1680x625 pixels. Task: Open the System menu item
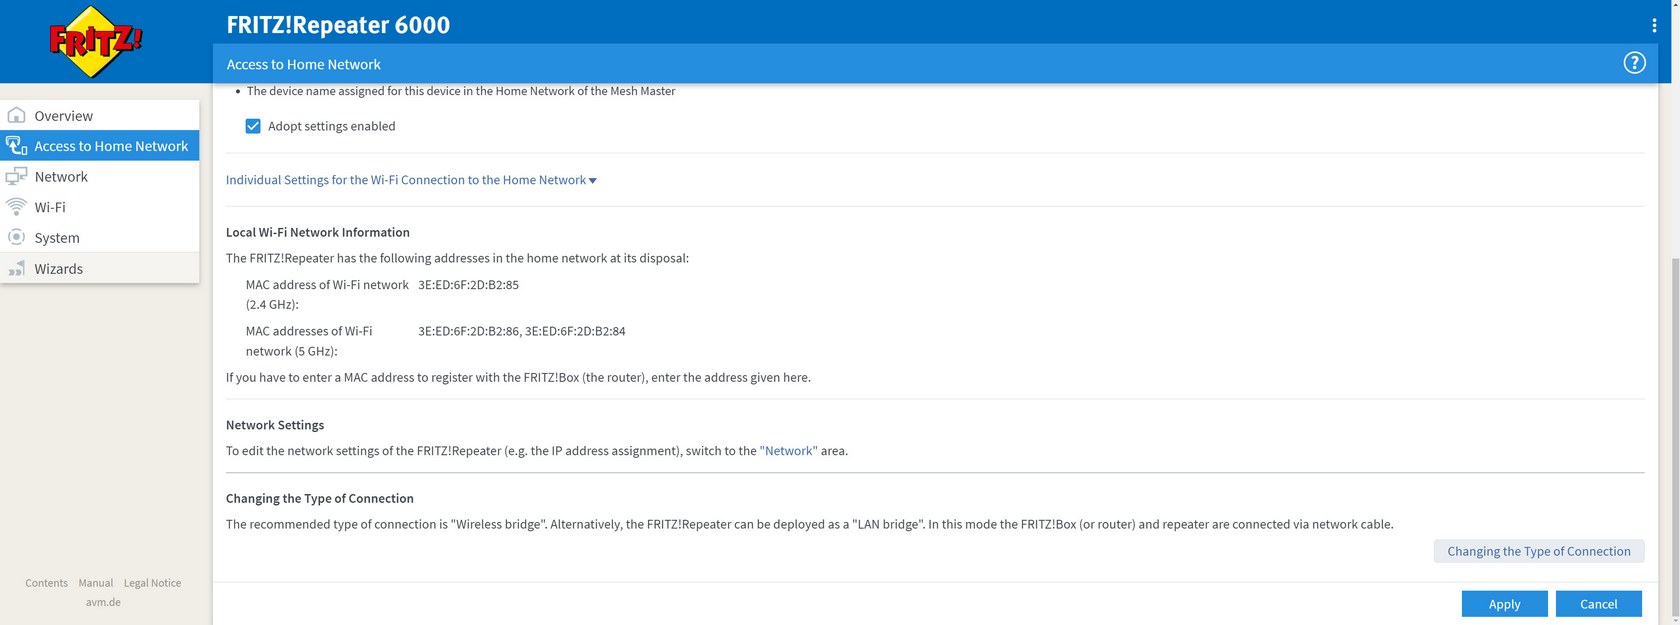coord(100,237)
